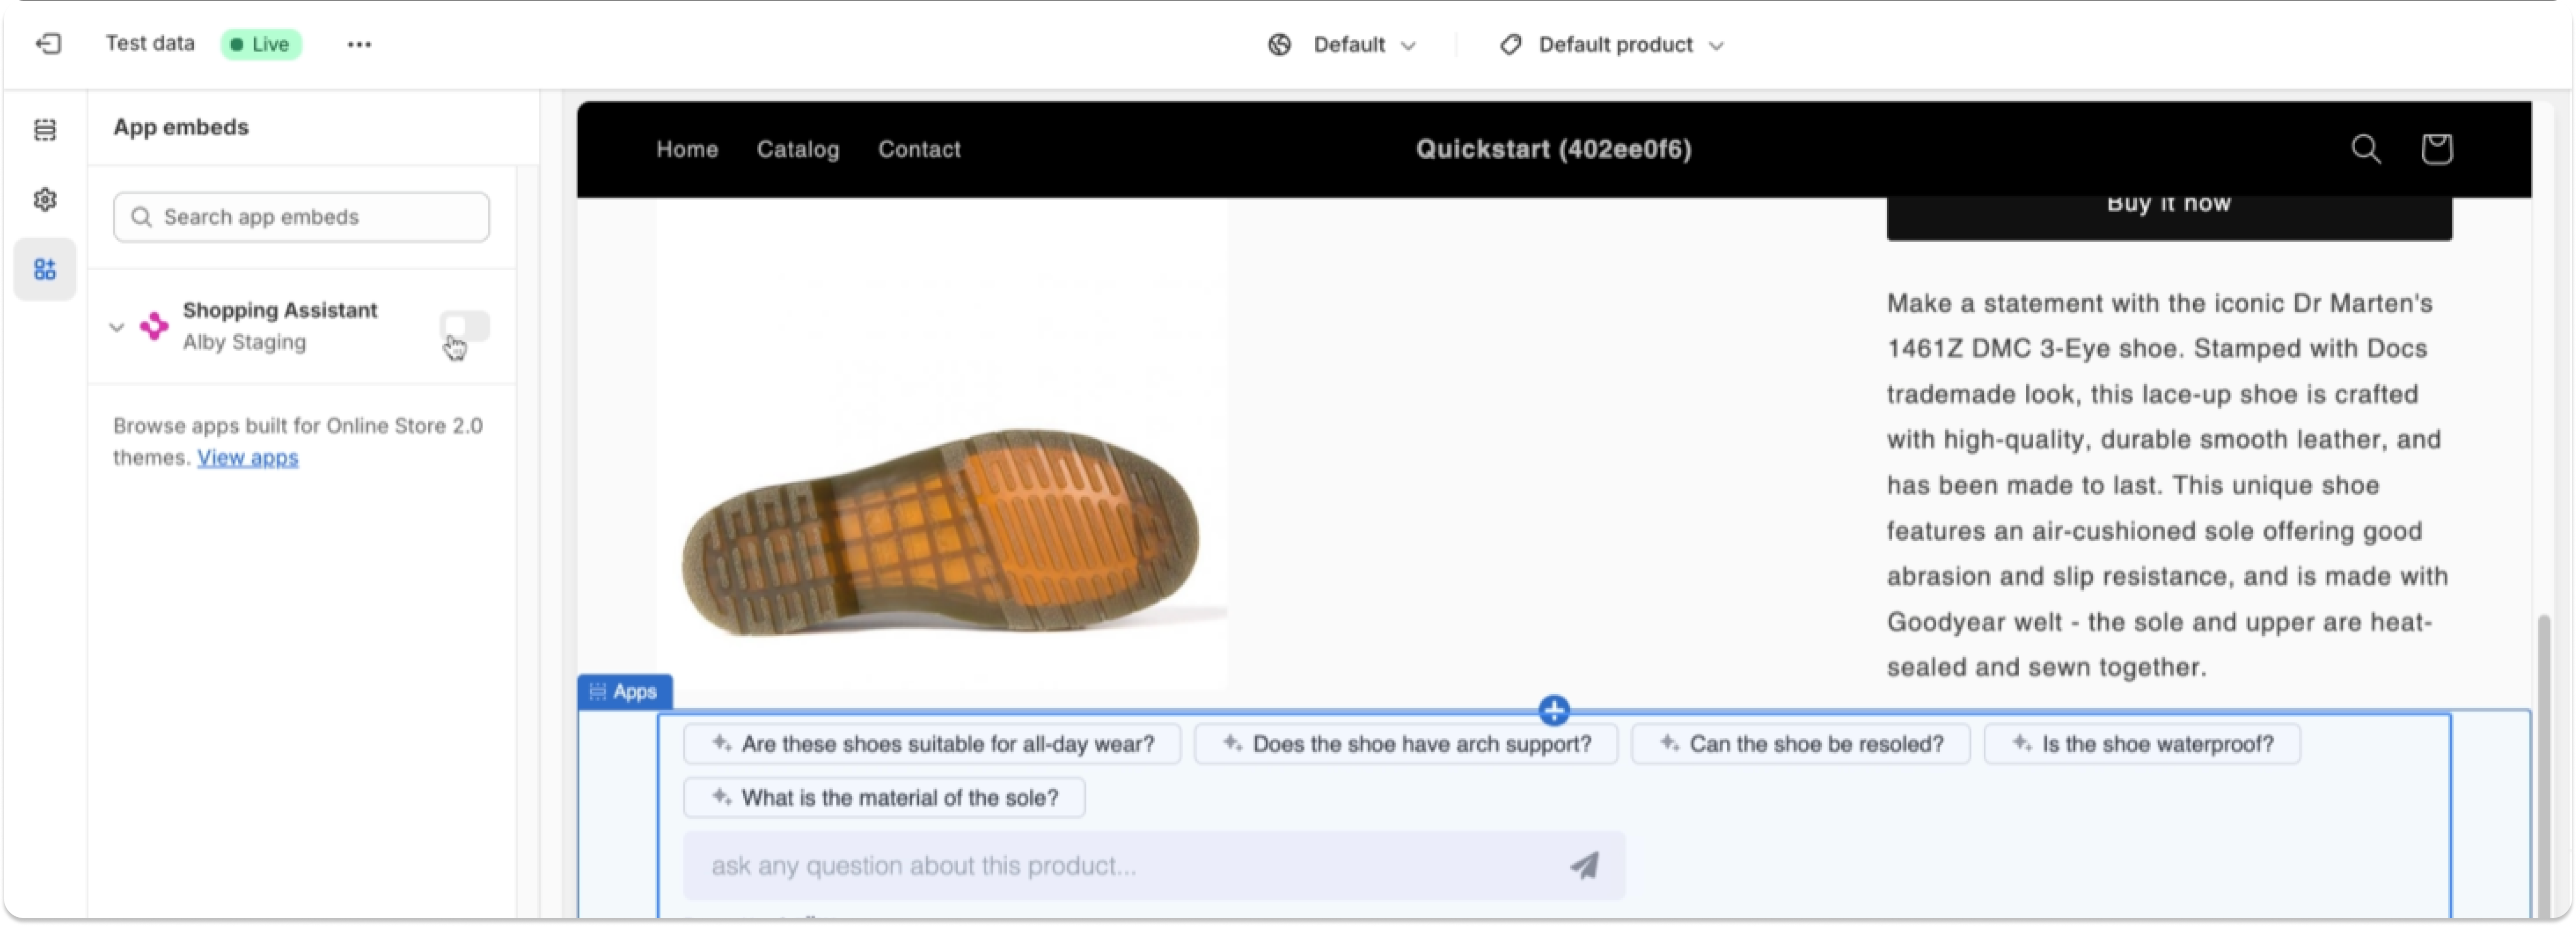Go to the Catalog menu item

coord(797,149)
